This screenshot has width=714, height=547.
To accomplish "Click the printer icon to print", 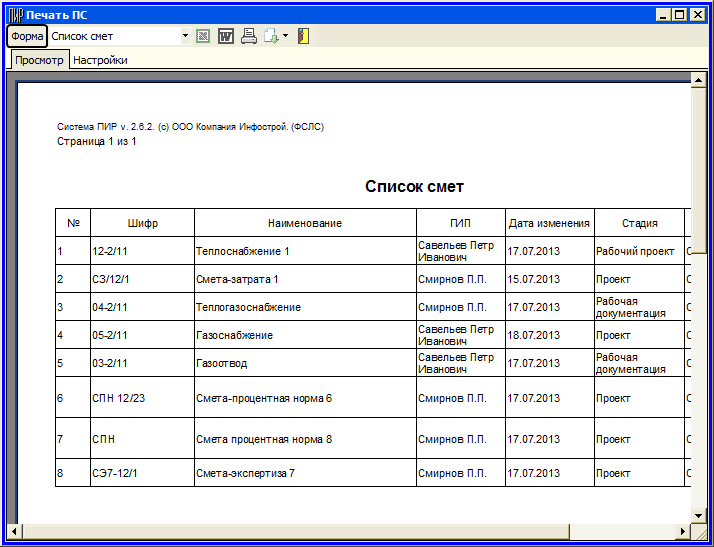I will click(248, 37).
